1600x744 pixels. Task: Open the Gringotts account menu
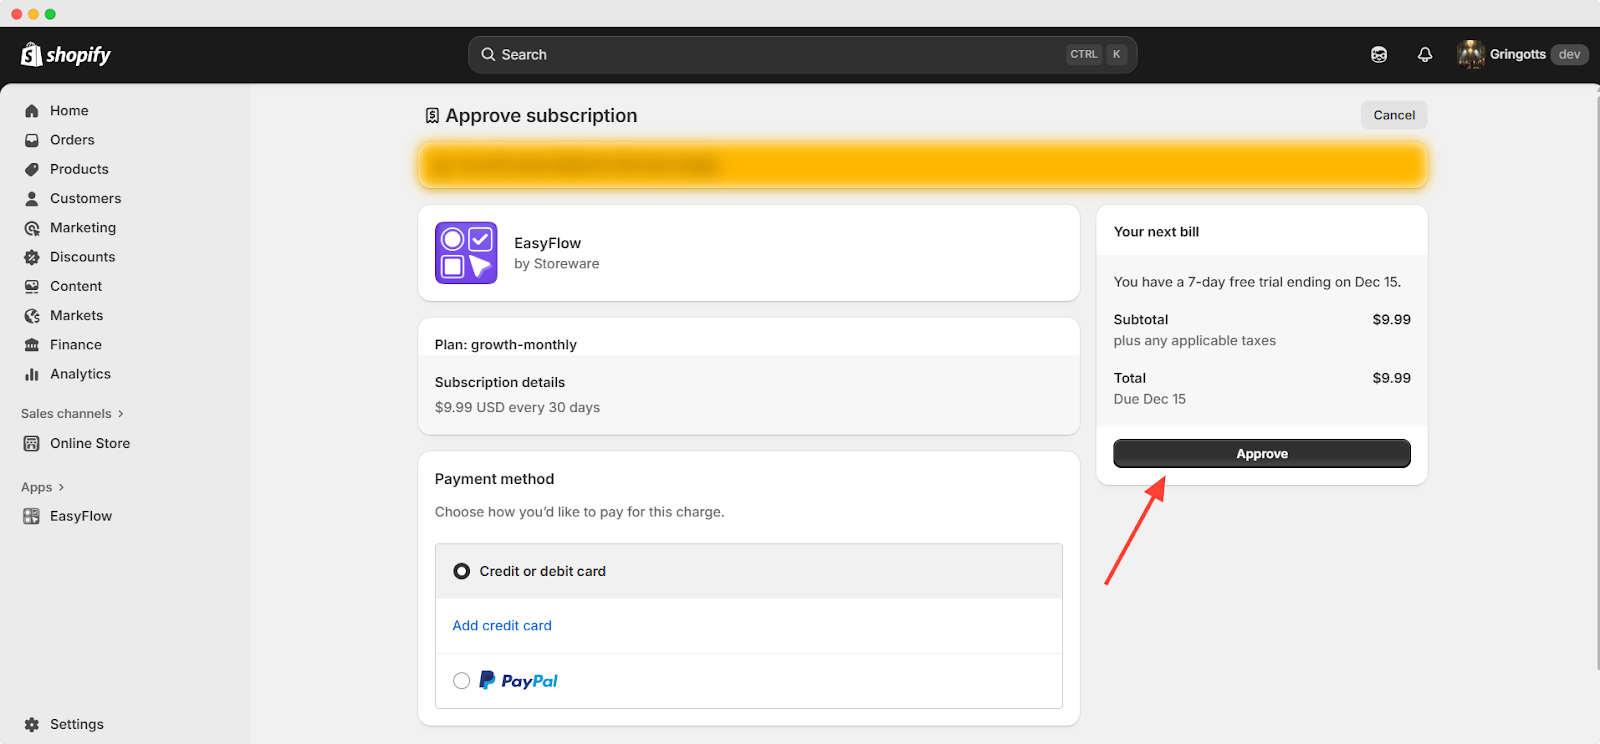click(x=1522, y=54)
